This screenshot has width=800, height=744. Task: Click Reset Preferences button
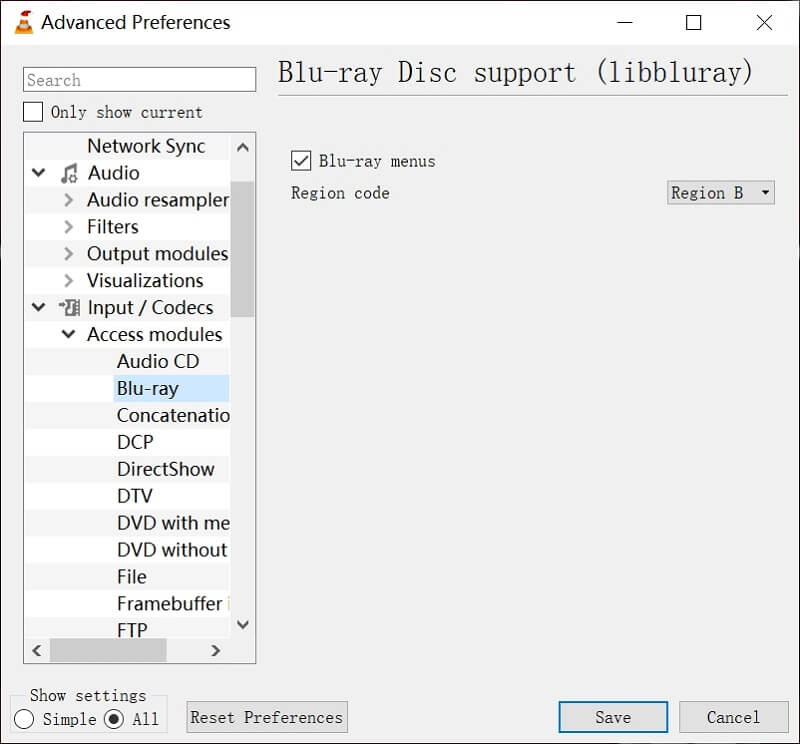(x=267, y=717)
